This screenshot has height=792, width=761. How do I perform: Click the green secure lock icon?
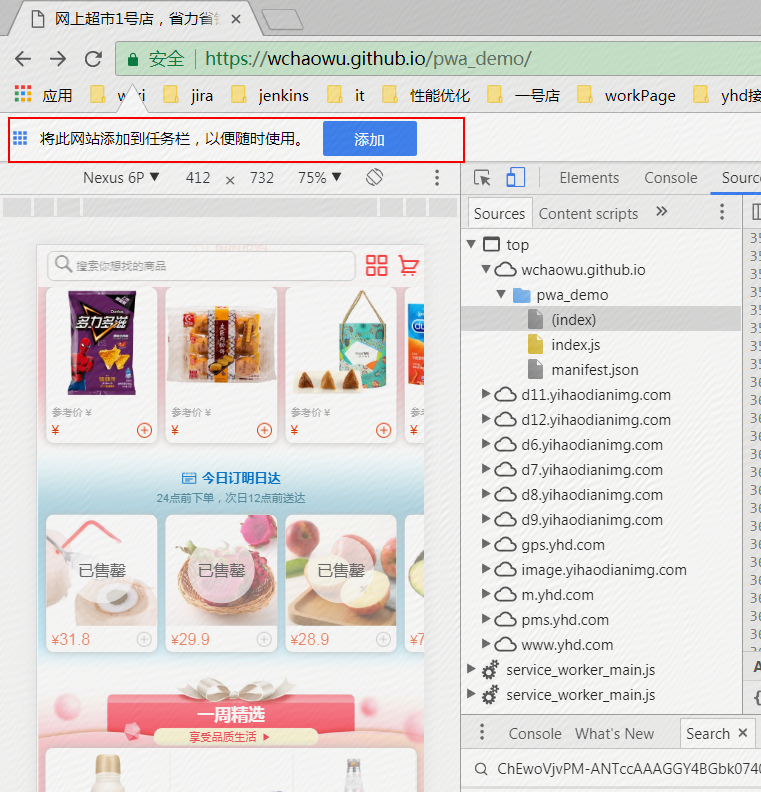click(133, 60)
